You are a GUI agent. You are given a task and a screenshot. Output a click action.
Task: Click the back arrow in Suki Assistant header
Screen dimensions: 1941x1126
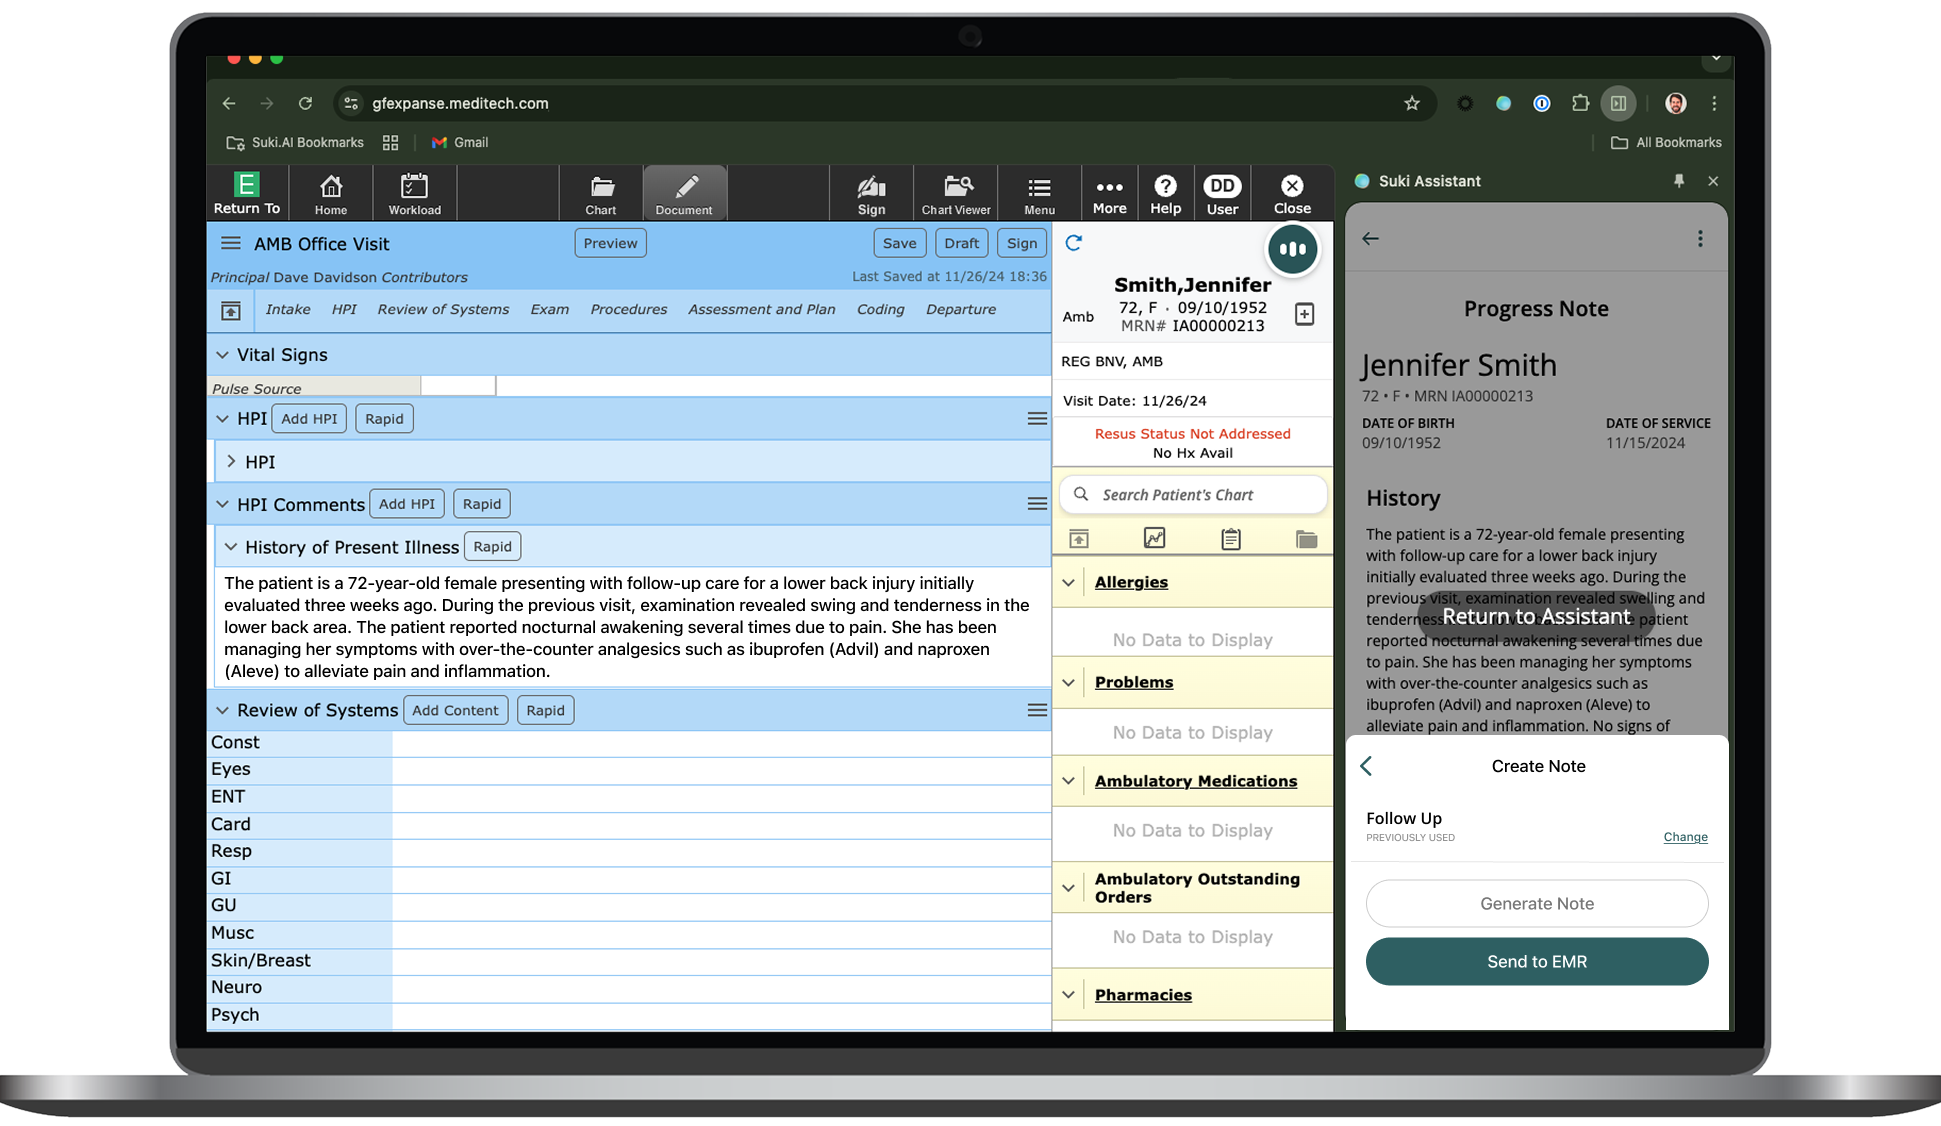1370,238
